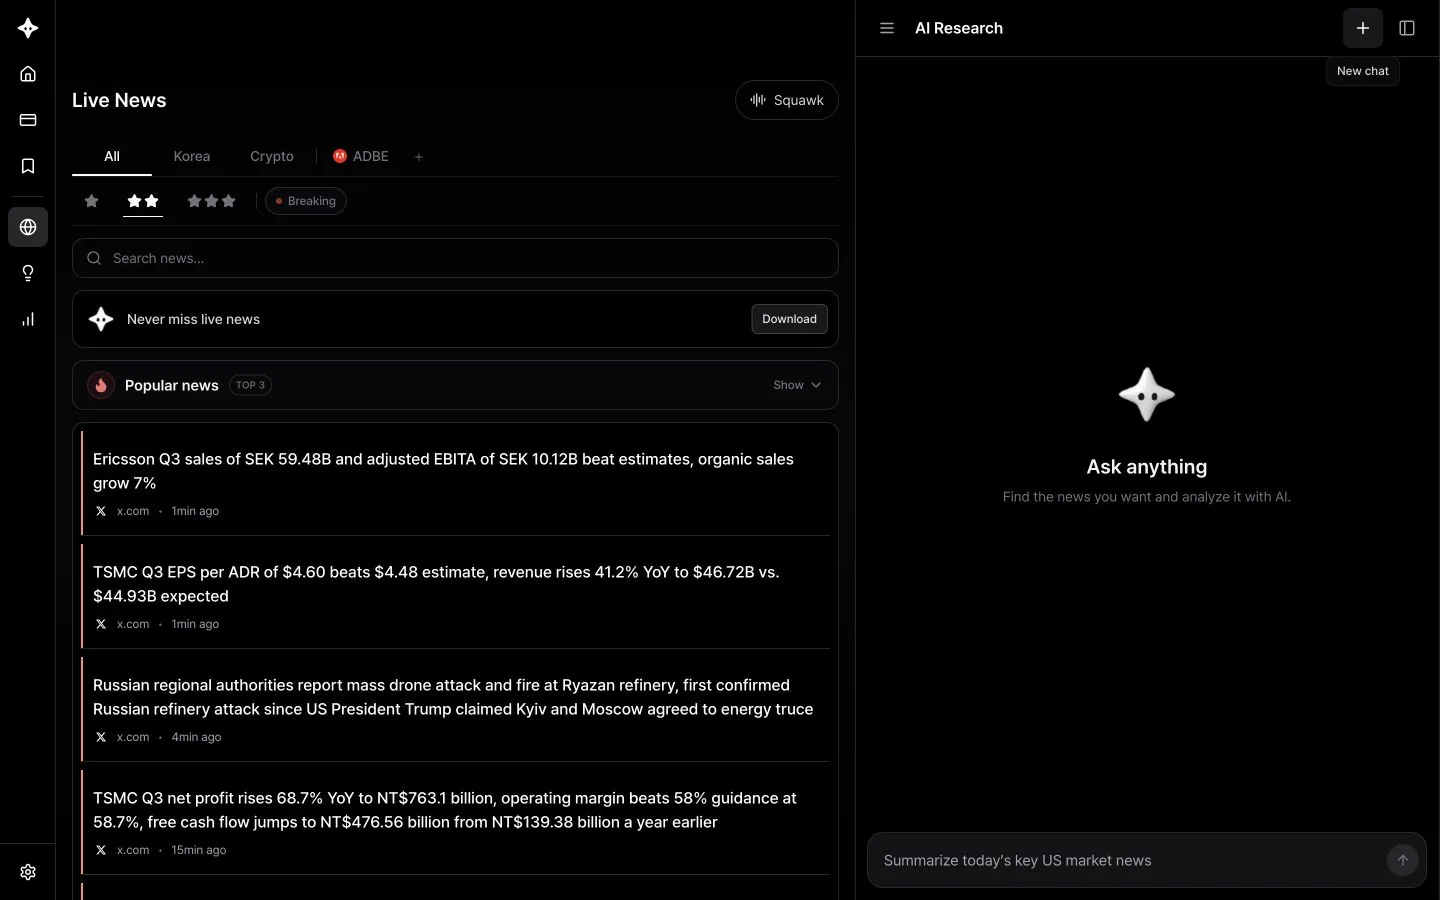1440x900 pixels.
Task: Switch to the All news tab
Action: pos(112,157)
